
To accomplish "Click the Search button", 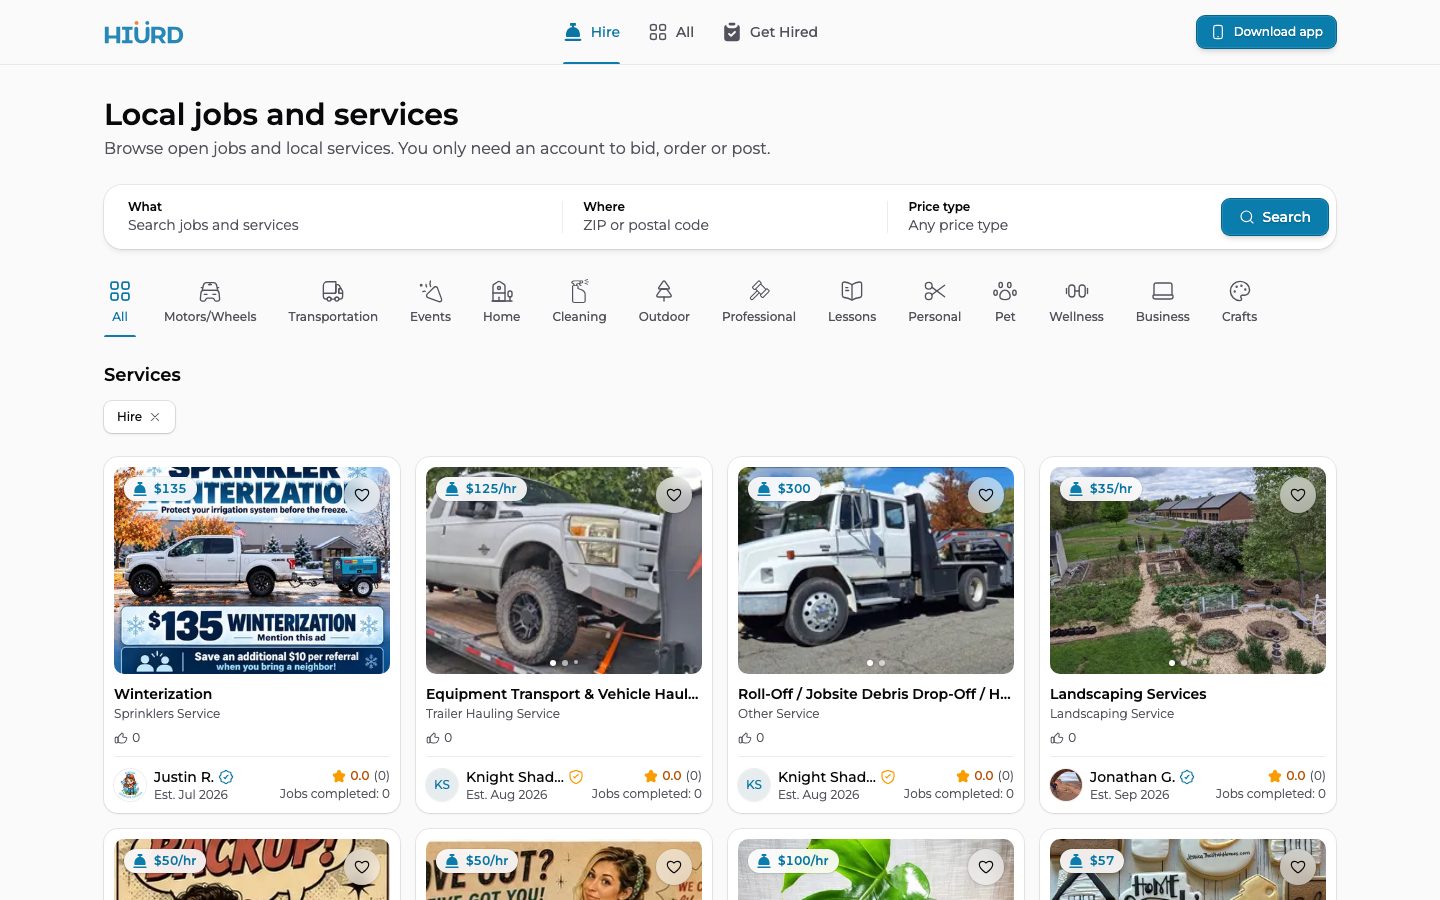I will click(x=1274, y=217).
